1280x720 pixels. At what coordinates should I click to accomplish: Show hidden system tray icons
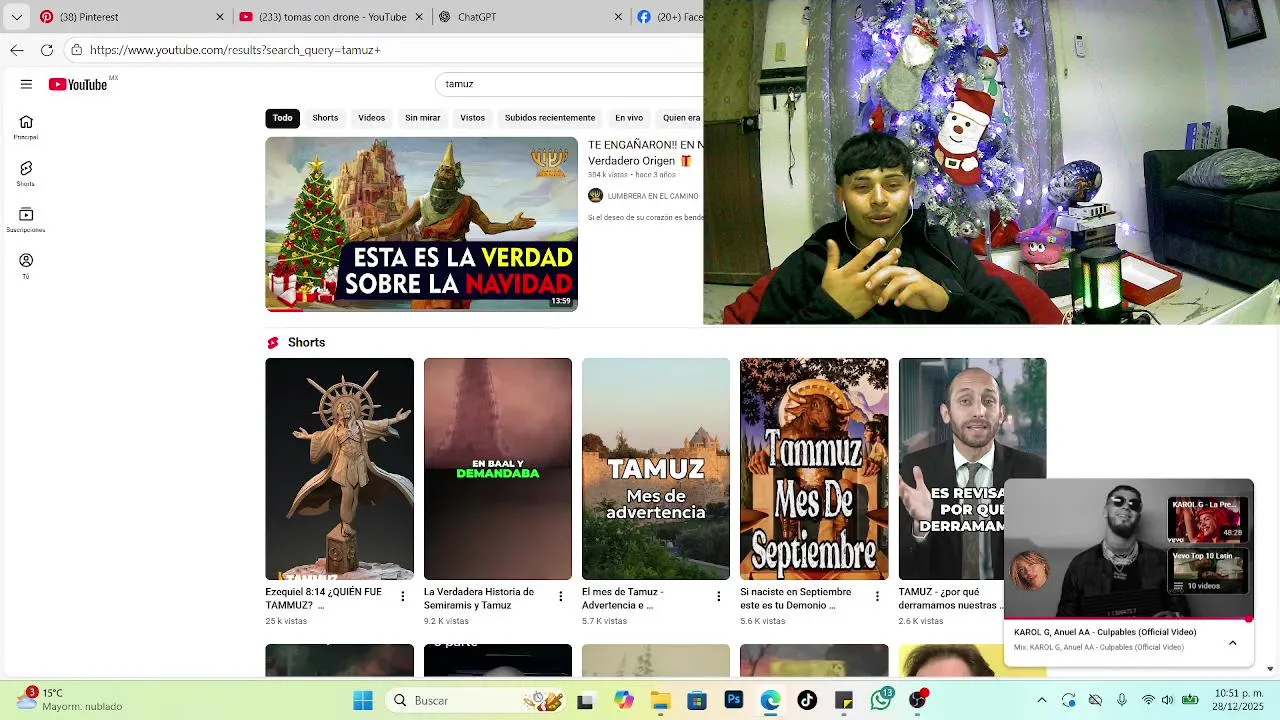coord(1042,701)
